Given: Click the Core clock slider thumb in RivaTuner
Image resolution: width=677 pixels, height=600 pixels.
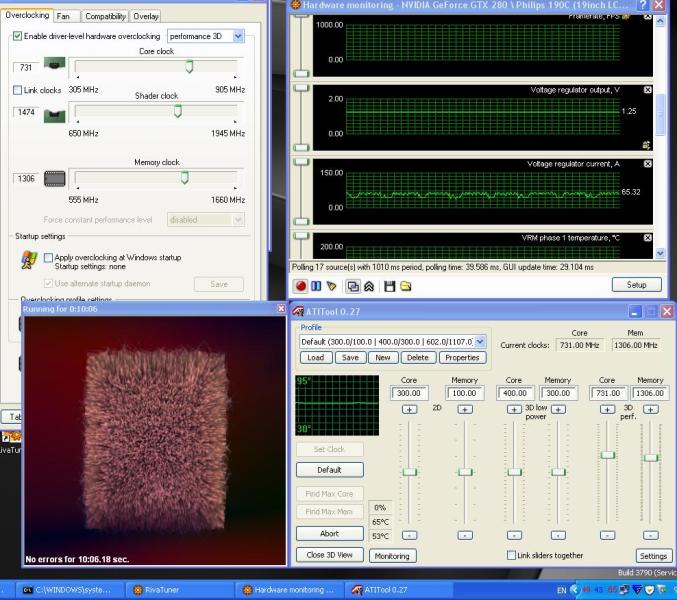Looking at the screenshot, I should pyautogui.click(x=189, y=66).
